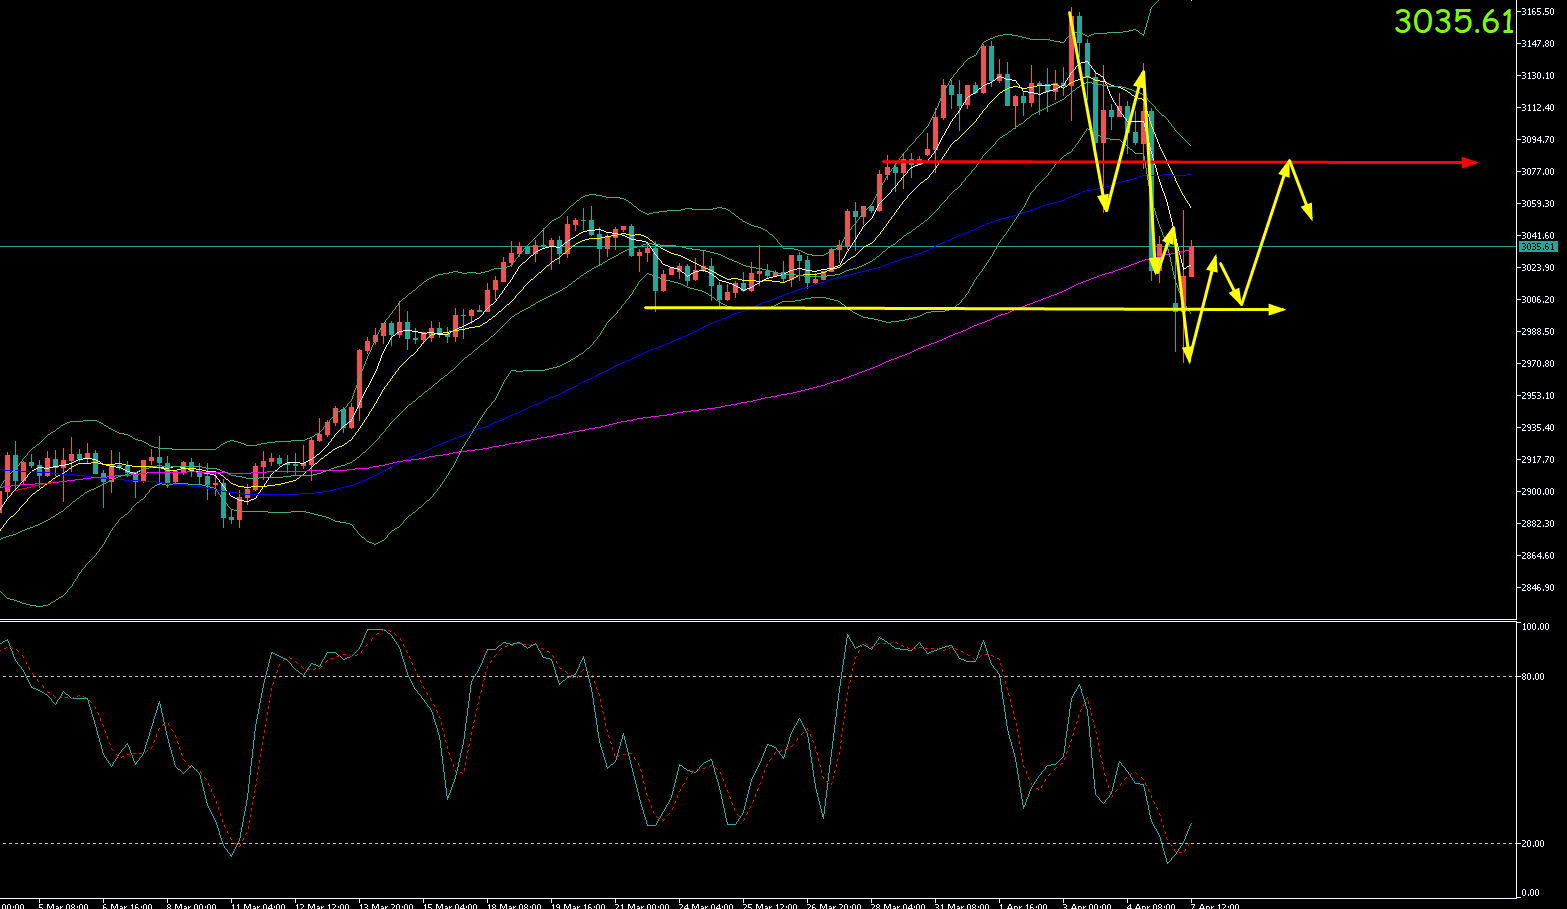Select the 1 Apr 16:00 time label

click(x=1022, y=905)
